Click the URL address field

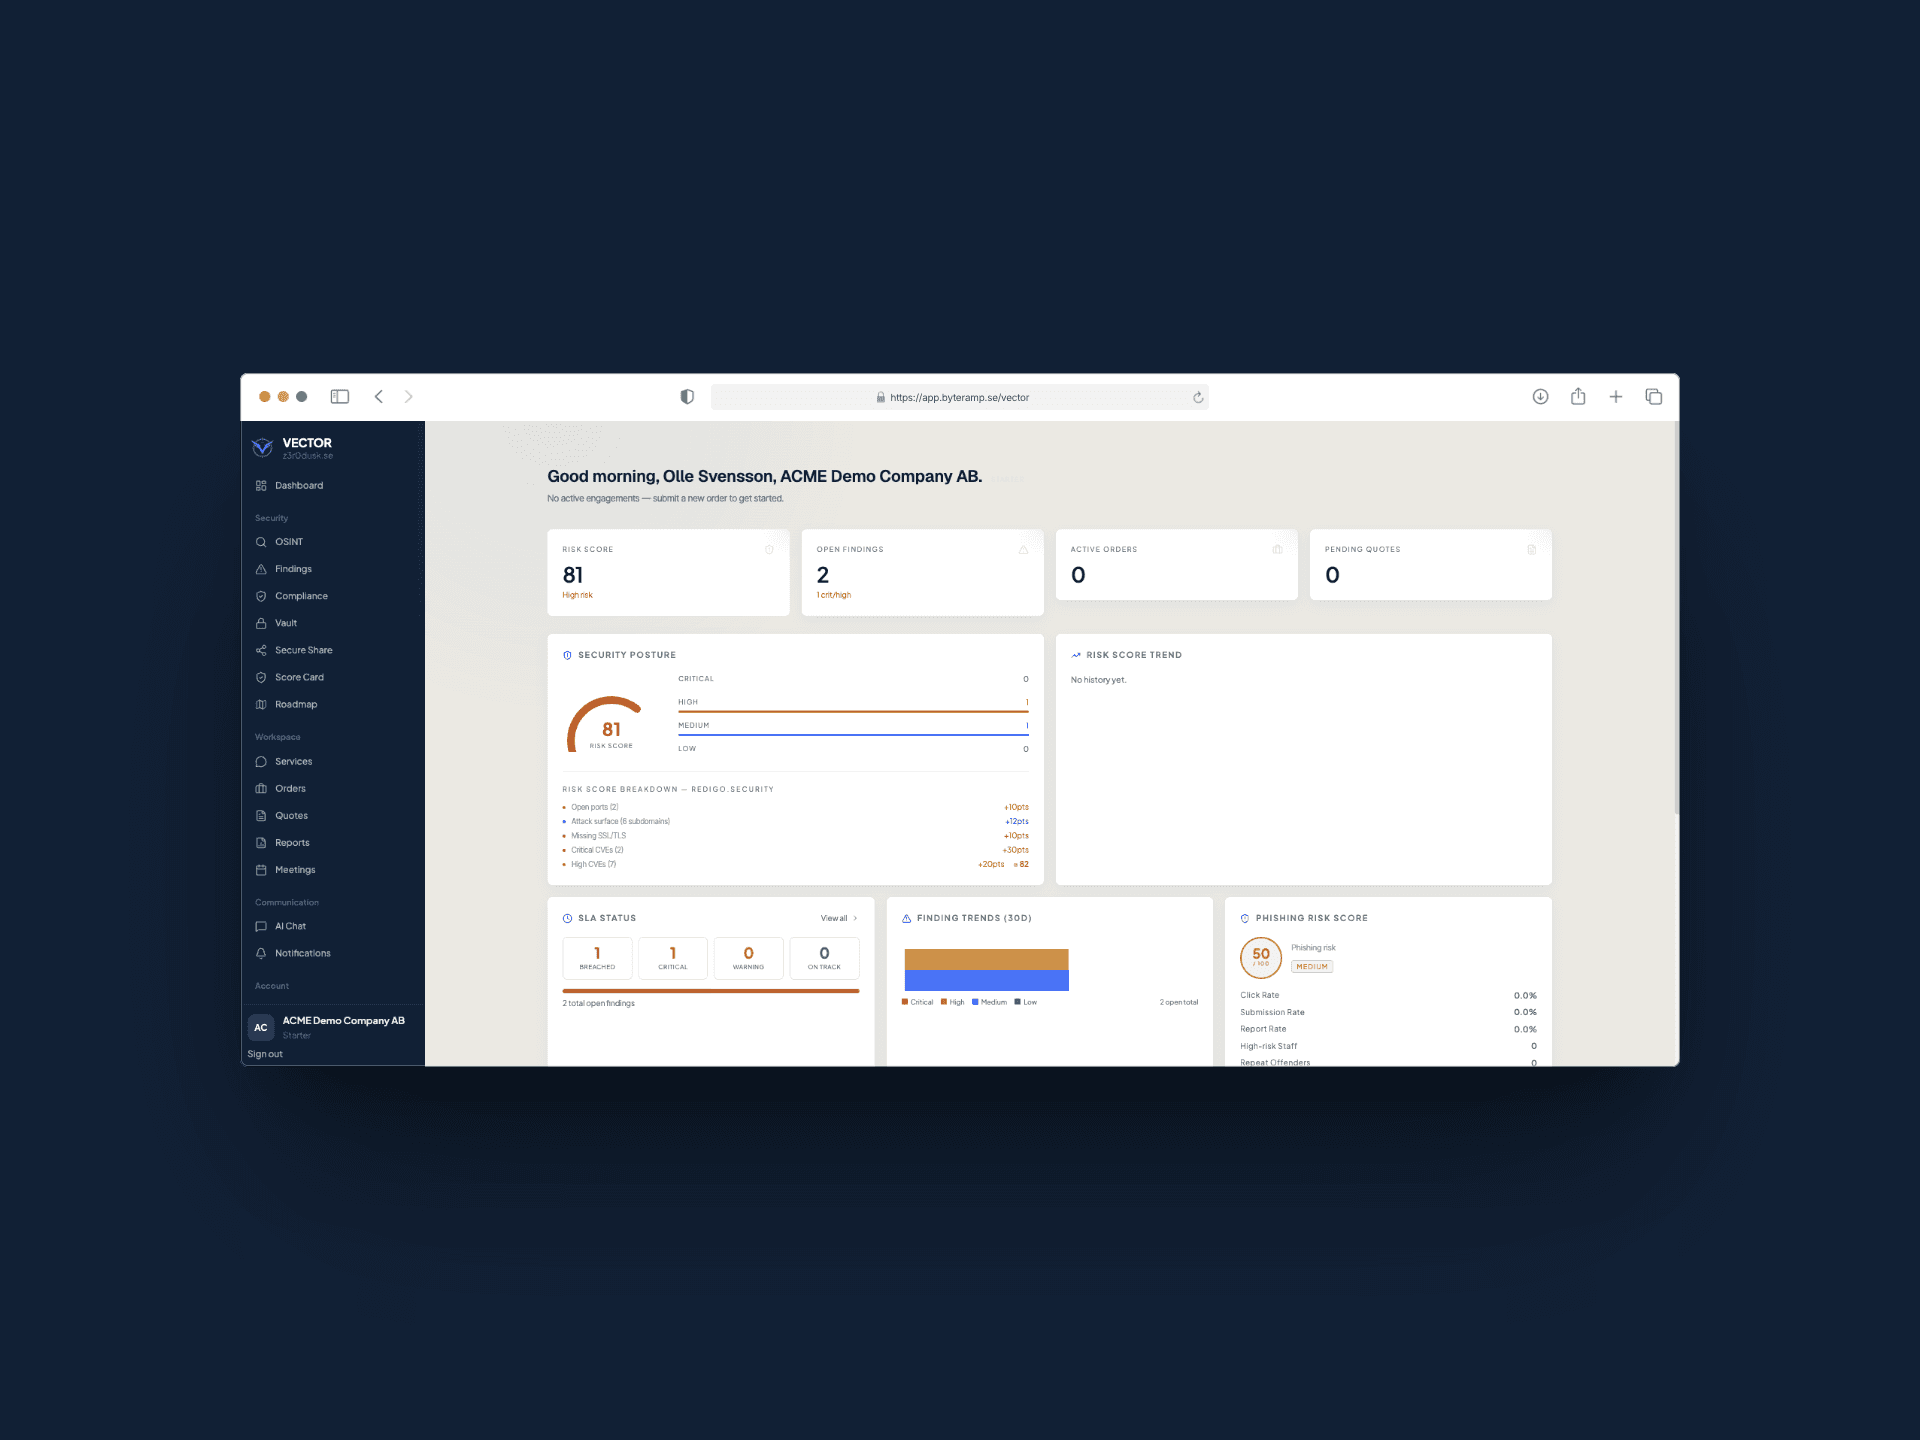[960, 397]
